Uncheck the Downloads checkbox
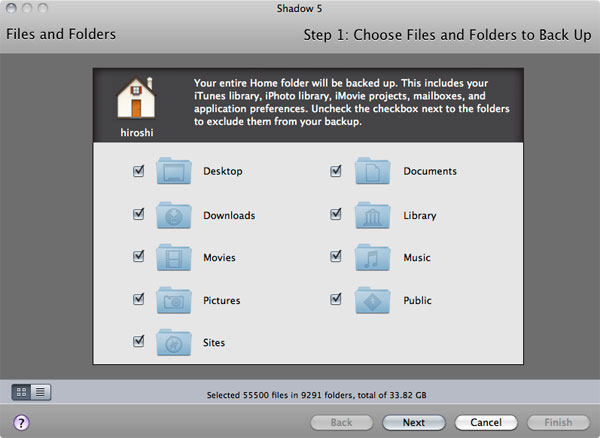This screenshot has height=438, width=600. click(x=139, y=214)
